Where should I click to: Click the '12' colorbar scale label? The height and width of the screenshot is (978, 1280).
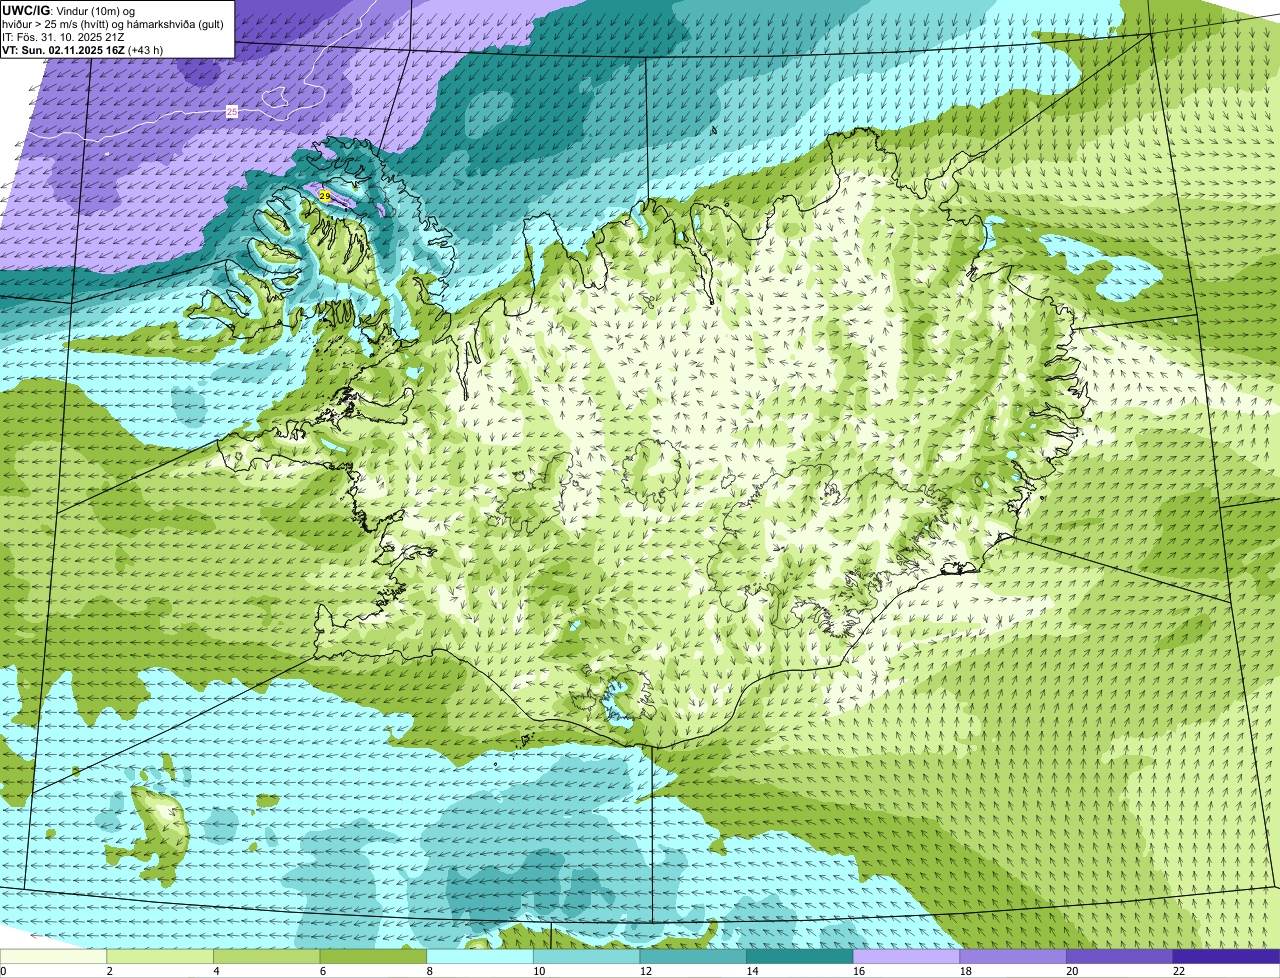(x=646, y=971)
